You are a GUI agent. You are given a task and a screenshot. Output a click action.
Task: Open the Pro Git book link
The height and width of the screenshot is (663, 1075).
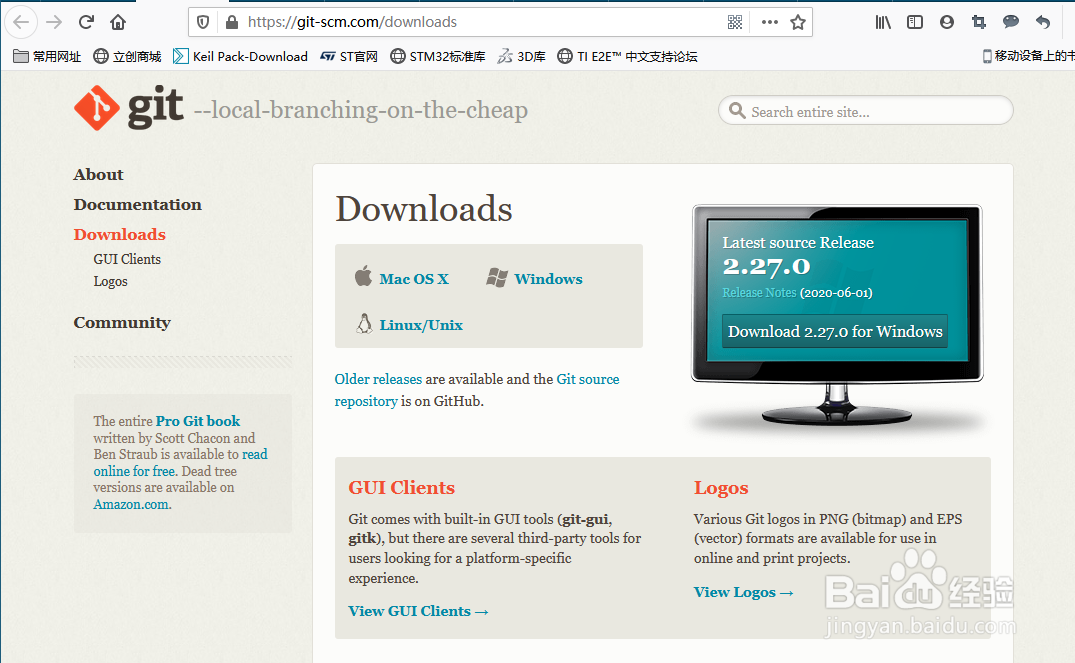(x=198, y=421)
